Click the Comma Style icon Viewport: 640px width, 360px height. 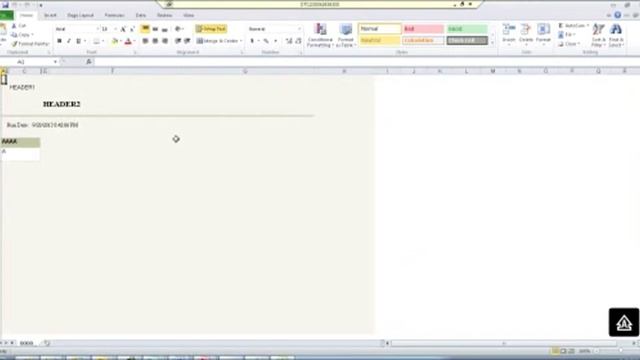pos(276,41)
